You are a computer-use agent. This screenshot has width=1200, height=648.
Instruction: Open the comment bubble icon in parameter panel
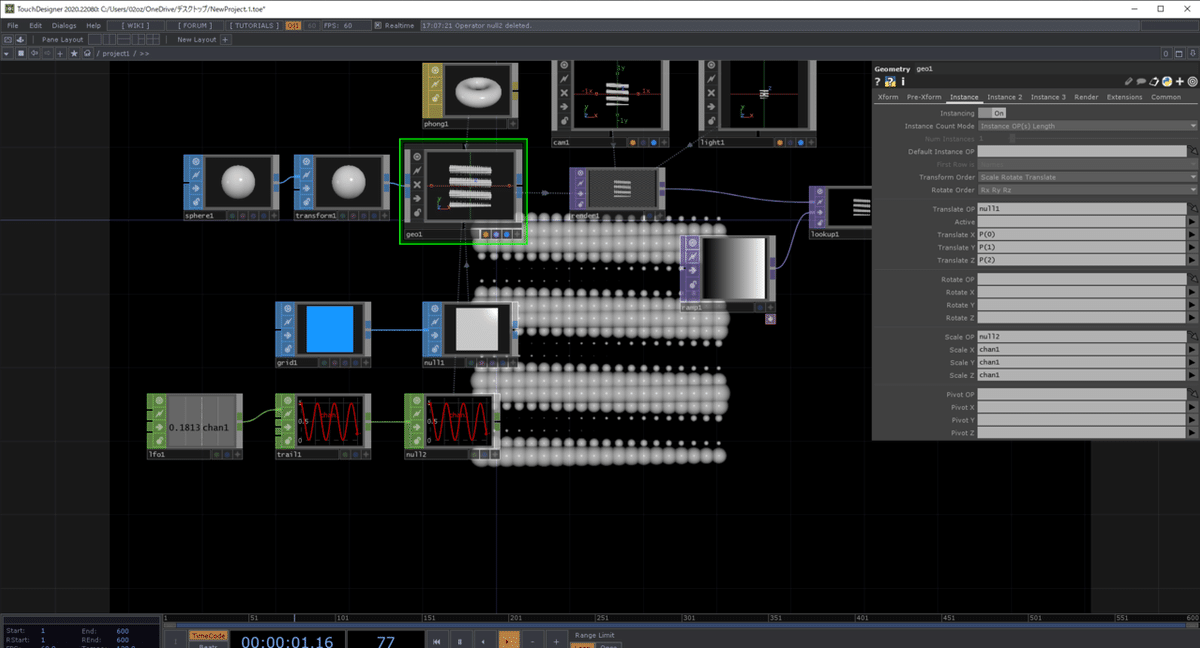tap(1141, 80)
